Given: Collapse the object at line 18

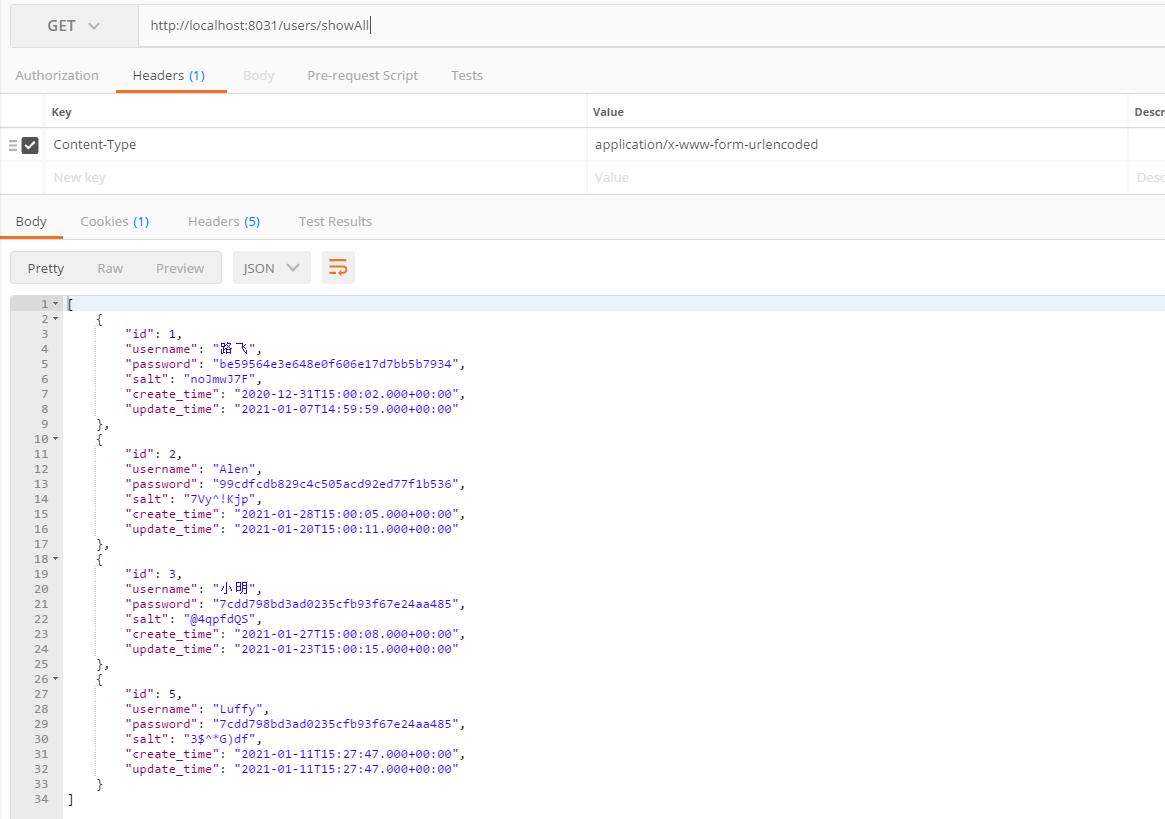Looking at the screenshot, I should click(56, 559).
